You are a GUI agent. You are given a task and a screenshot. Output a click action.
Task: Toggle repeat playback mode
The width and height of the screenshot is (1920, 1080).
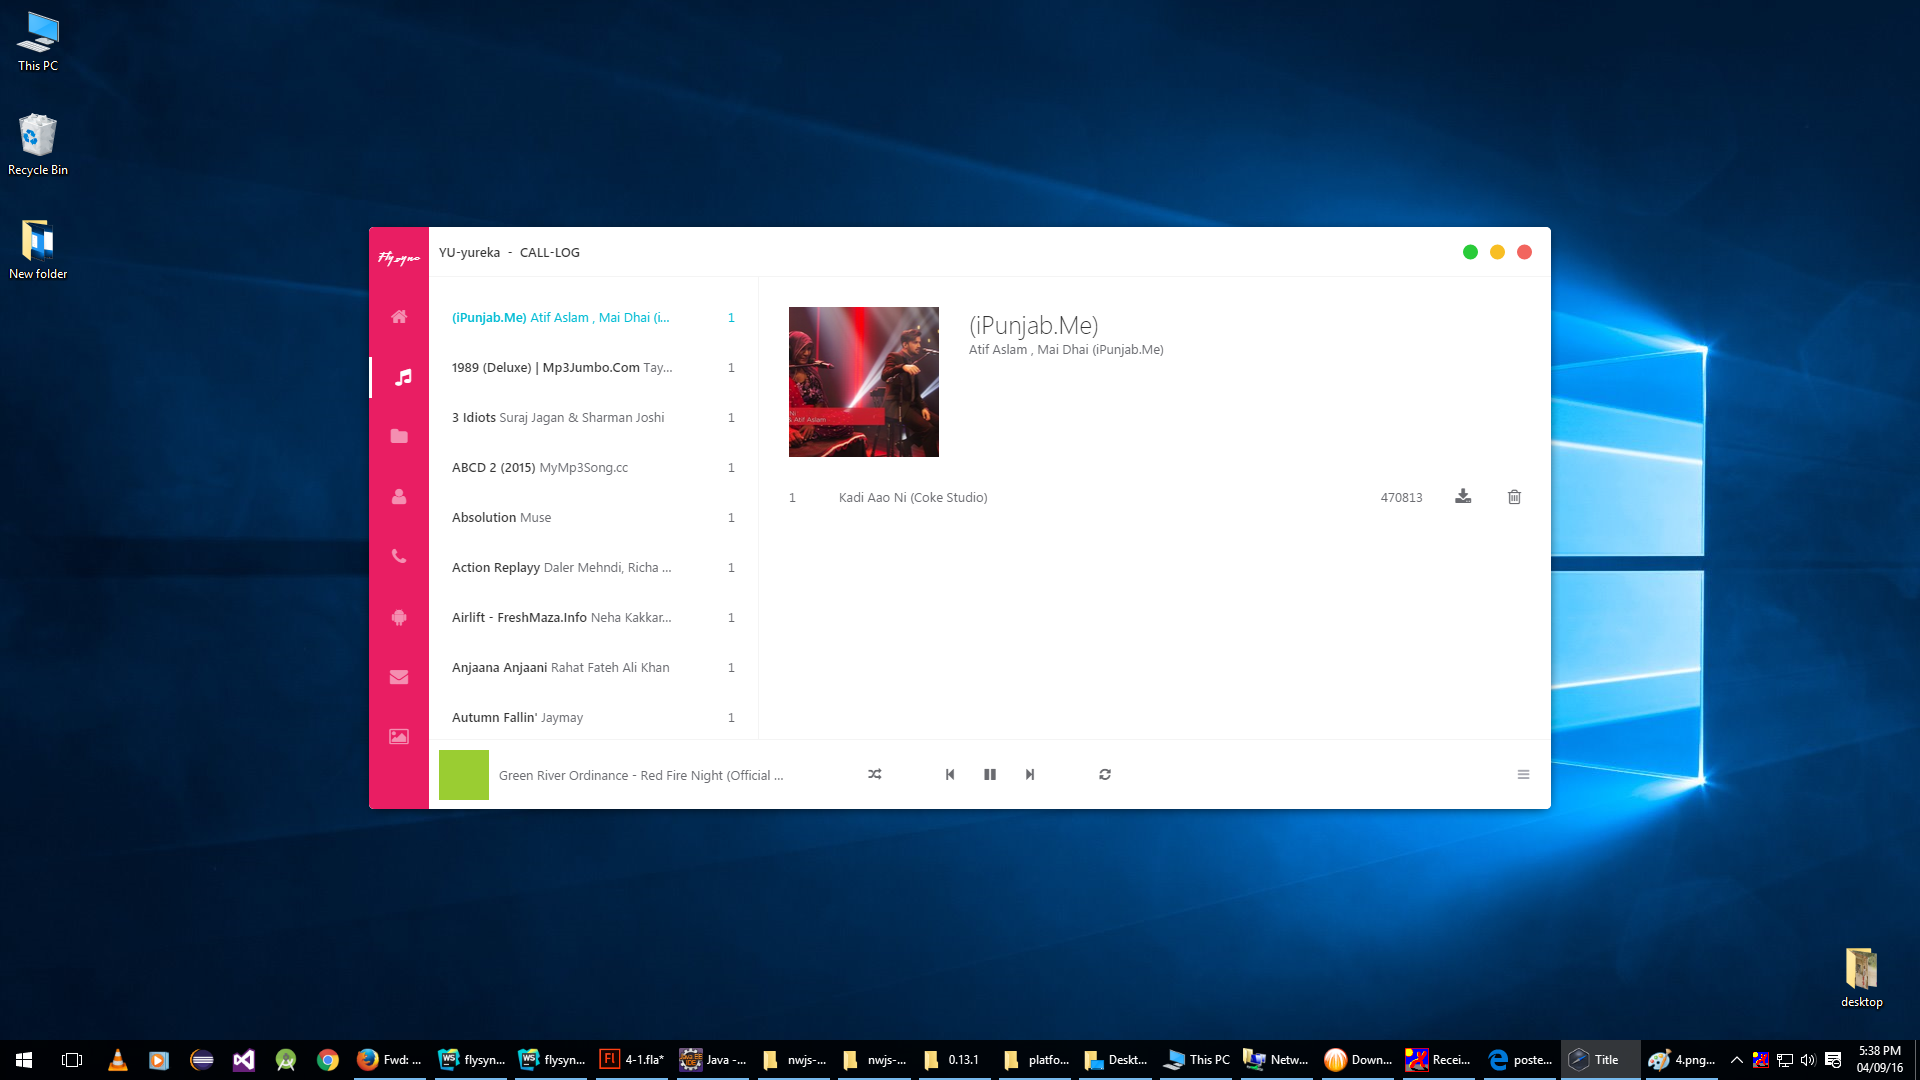coord(1105,774)
